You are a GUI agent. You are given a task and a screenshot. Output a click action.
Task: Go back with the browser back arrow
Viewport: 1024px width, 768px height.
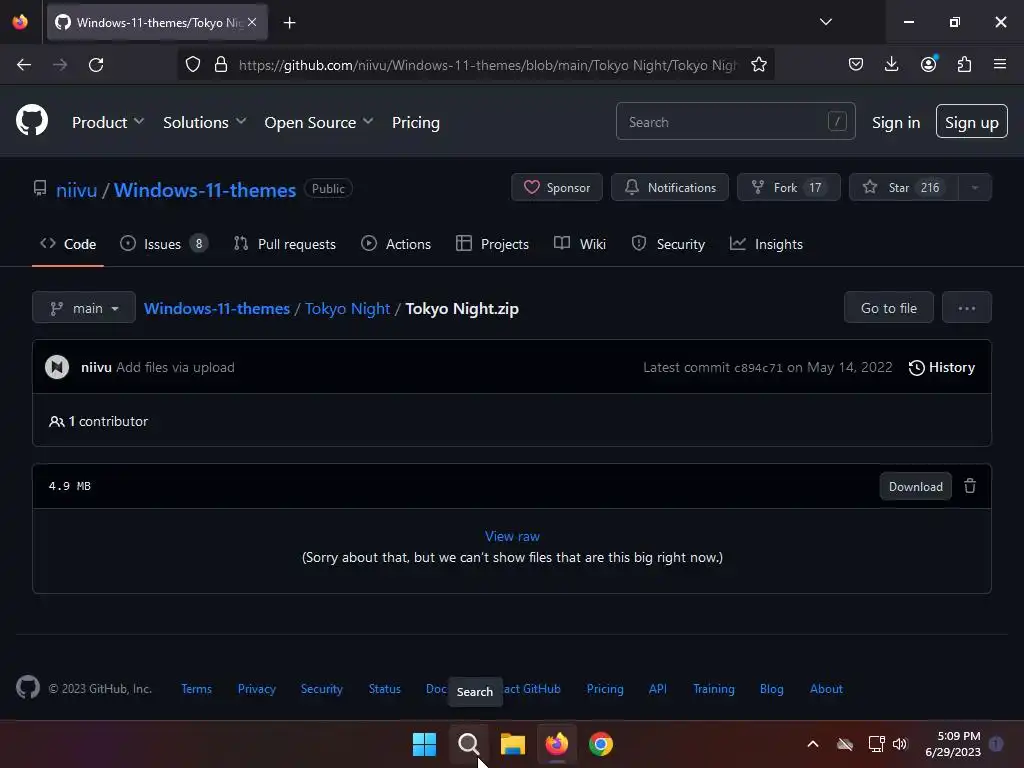pyautogui.click(x=24, y=65)
